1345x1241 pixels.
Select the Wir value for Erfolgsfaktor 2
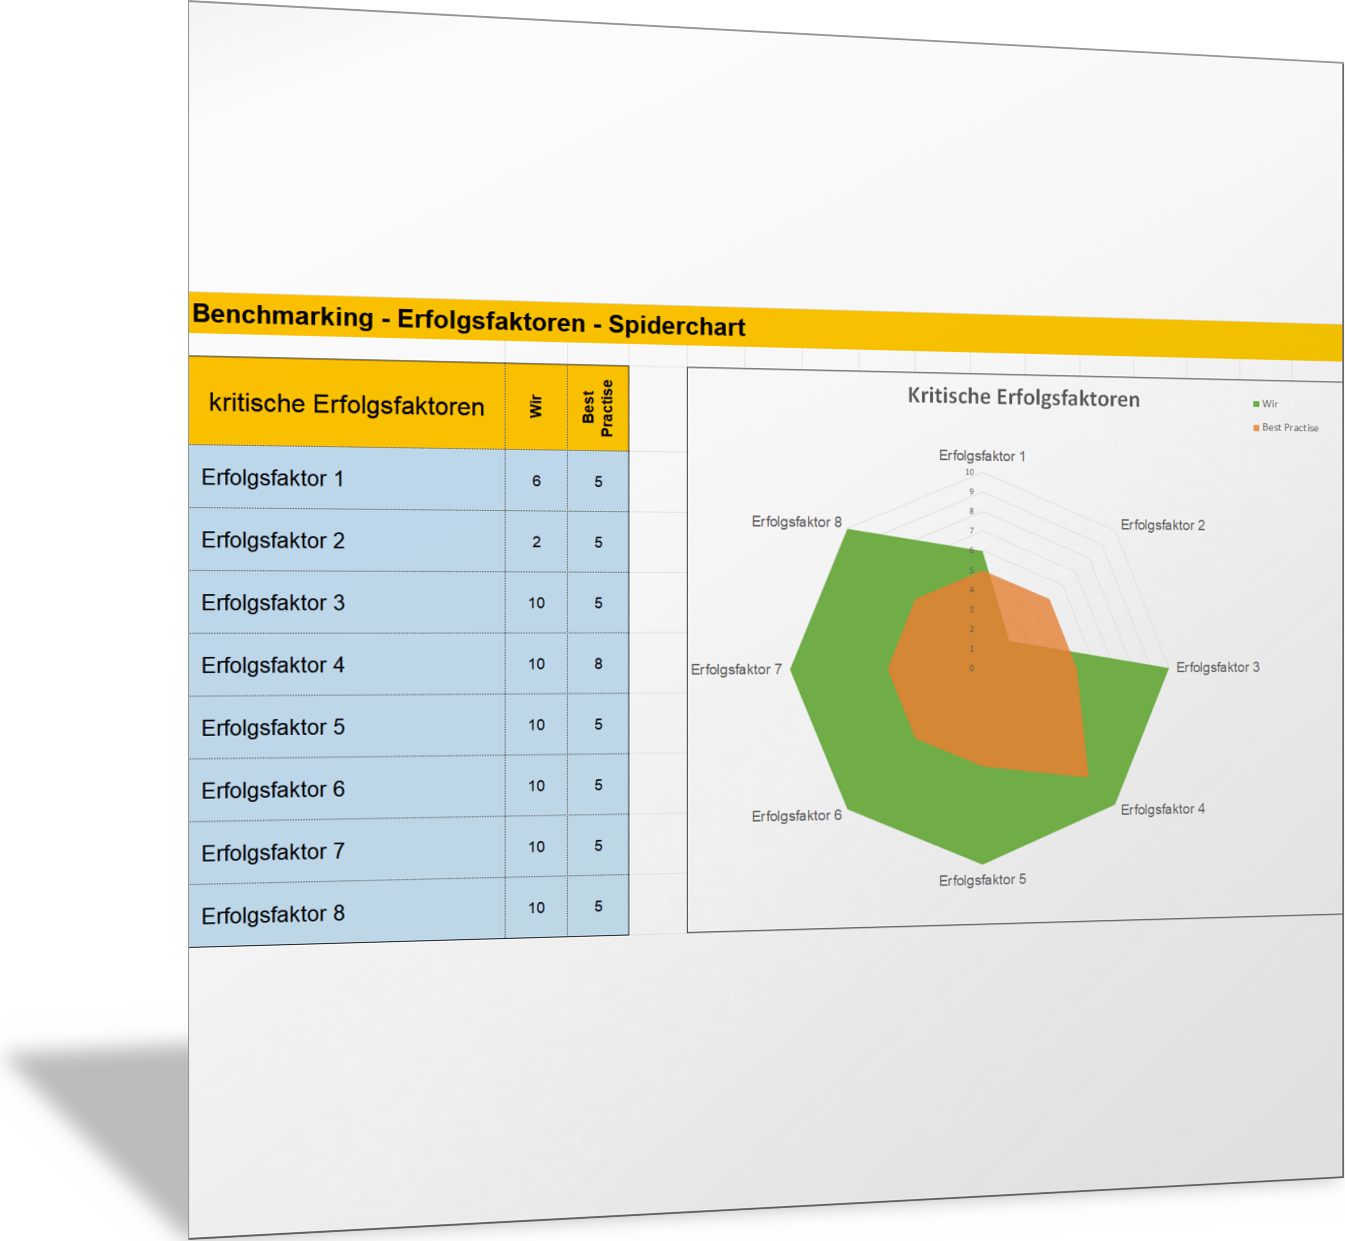point(536,542)
